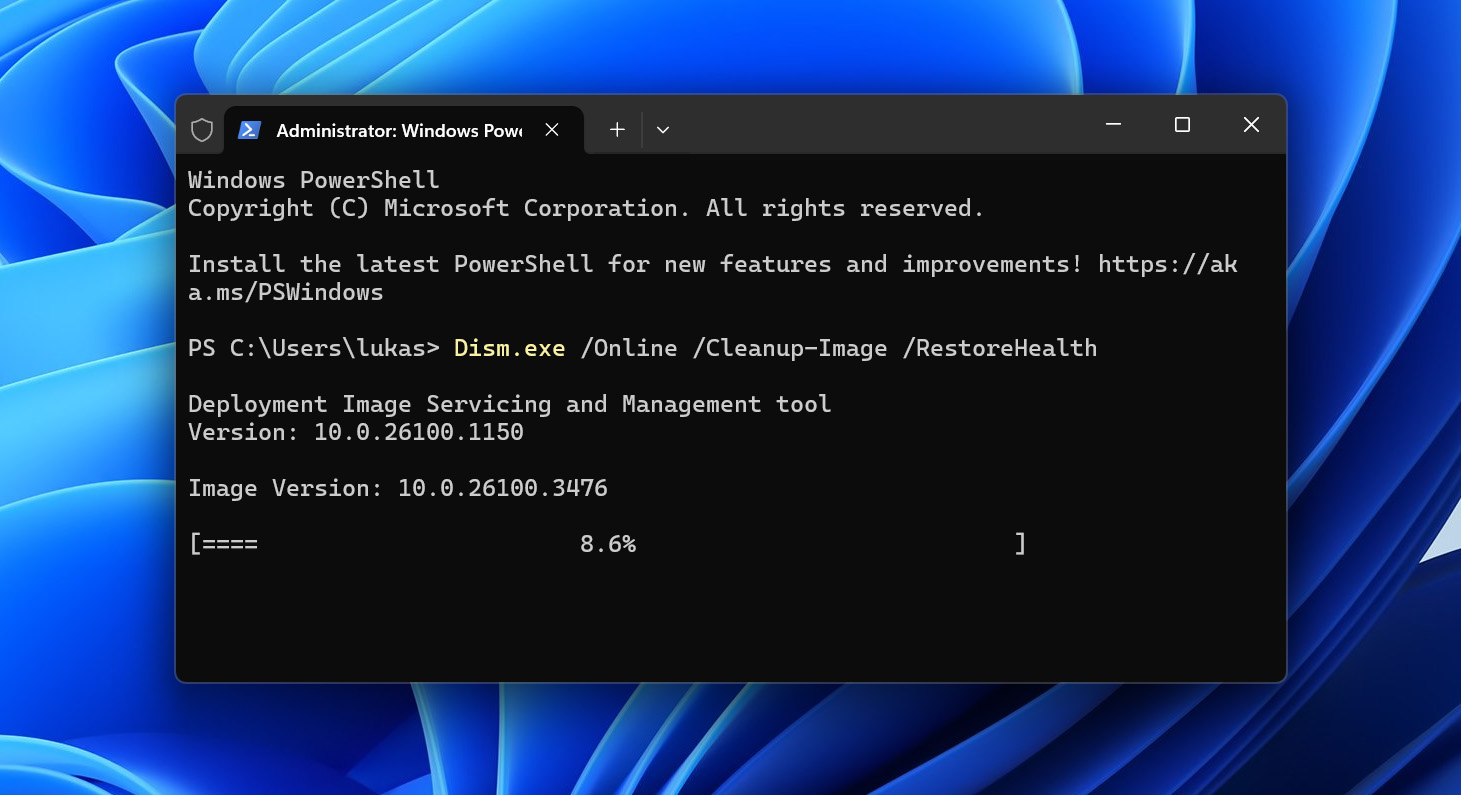Click Deployment Image Servicing and Management tool text

point(510,404)
